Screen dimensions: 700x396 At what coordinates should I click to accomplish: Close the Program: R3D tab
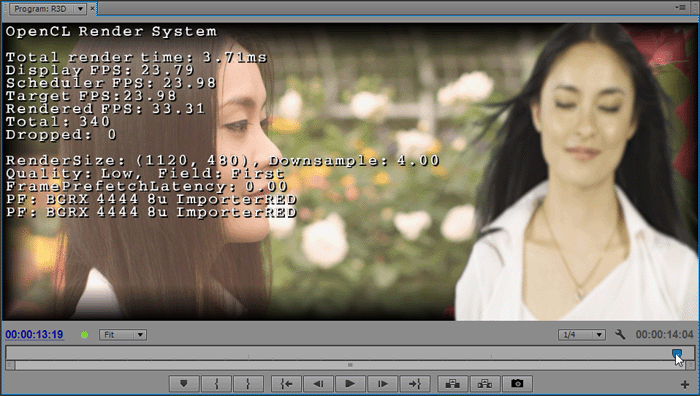[92, 8]
